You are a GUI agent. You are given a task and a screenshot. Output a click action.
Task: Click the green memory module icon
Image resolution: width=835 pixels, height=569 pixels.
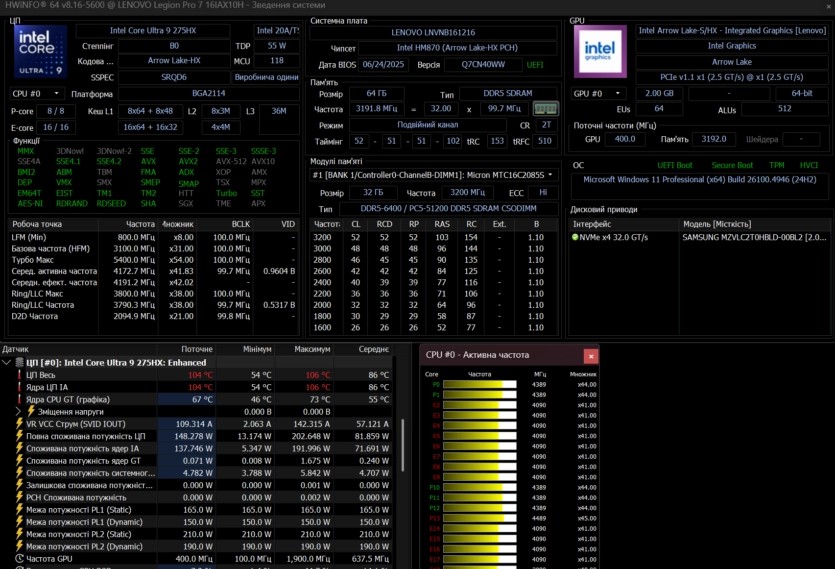tap(544, 108)
